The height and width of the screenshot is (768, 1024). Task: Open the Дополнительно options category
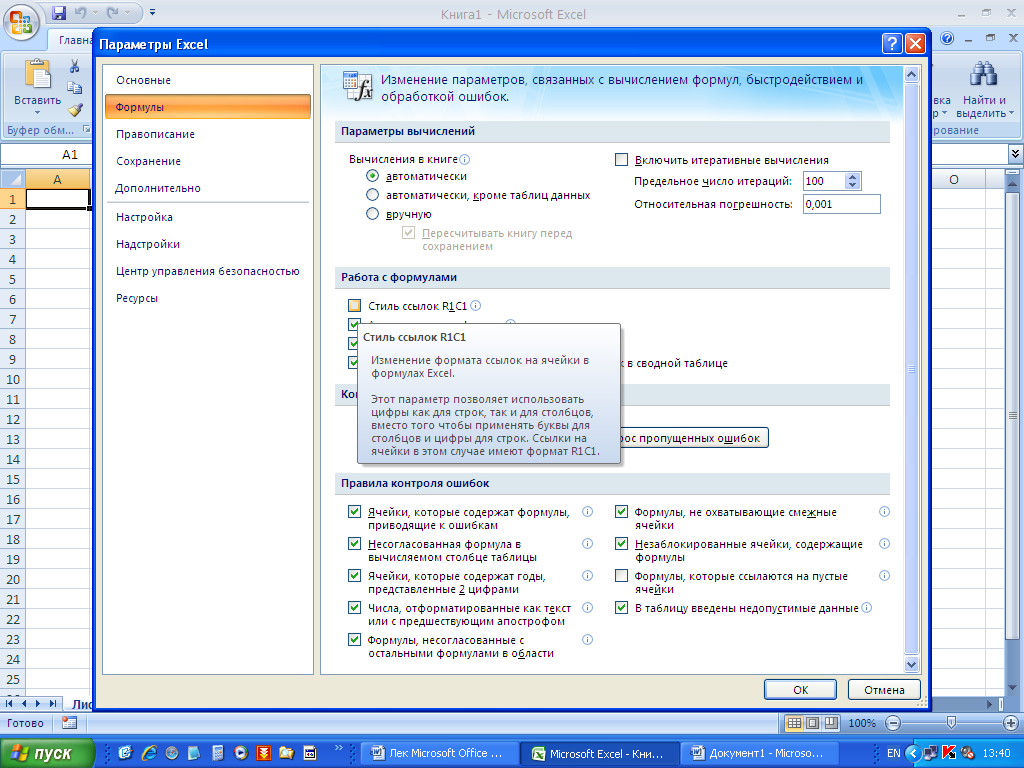point(208,188)
